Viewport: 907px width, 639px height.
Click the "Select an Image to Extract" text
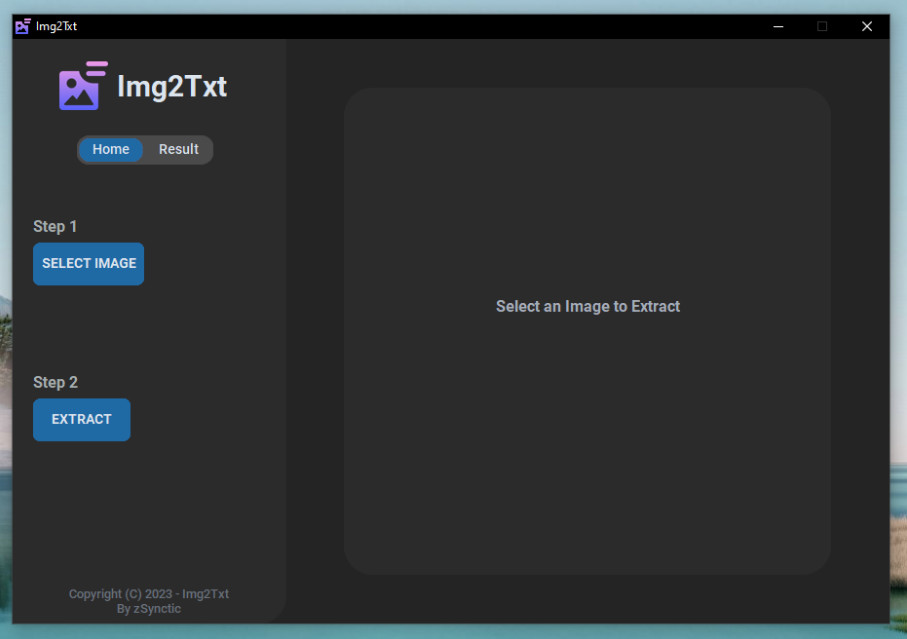[588, 306]
